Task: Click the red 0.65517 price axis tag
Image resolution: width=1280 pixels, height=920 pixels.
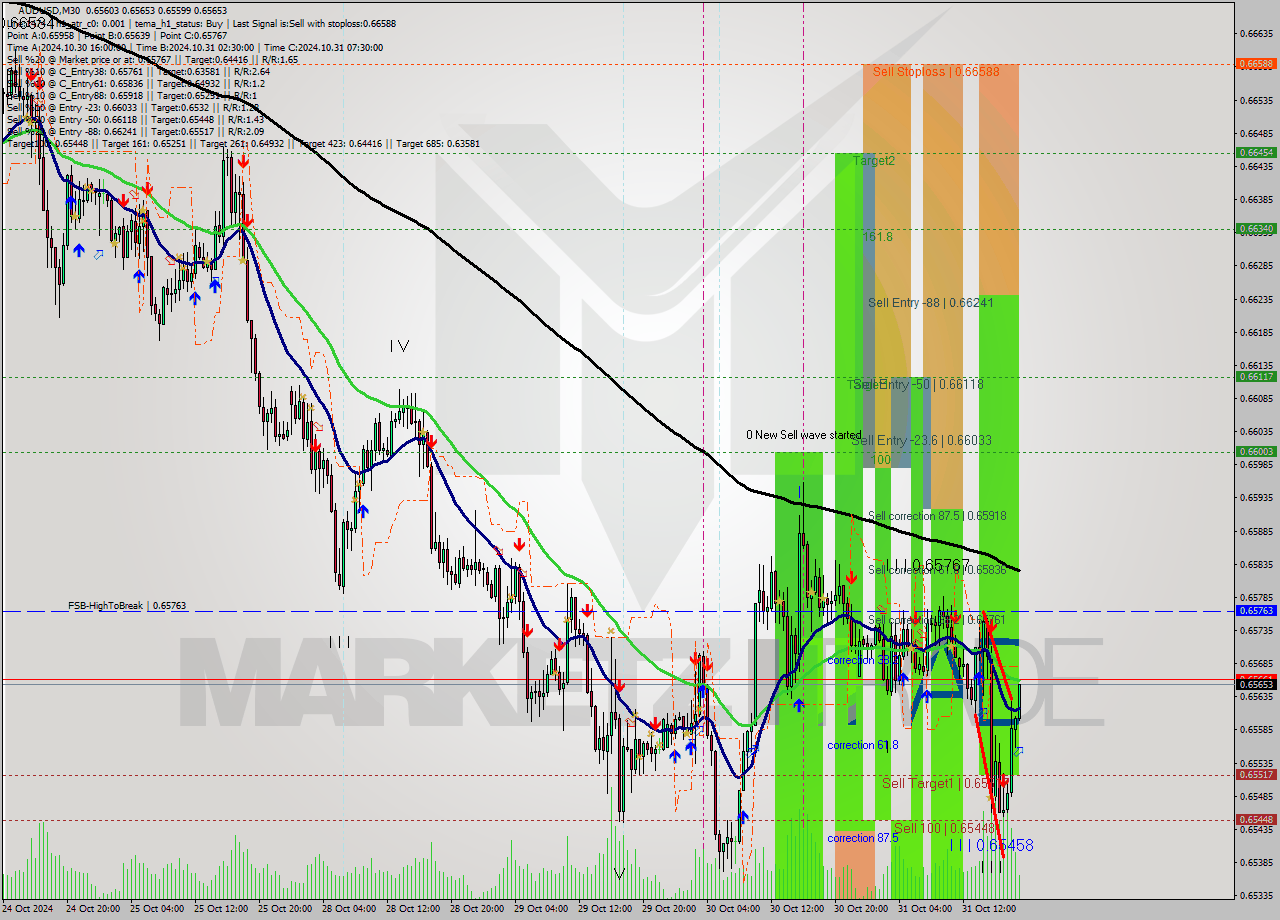Action: (x=1256, y=774)
